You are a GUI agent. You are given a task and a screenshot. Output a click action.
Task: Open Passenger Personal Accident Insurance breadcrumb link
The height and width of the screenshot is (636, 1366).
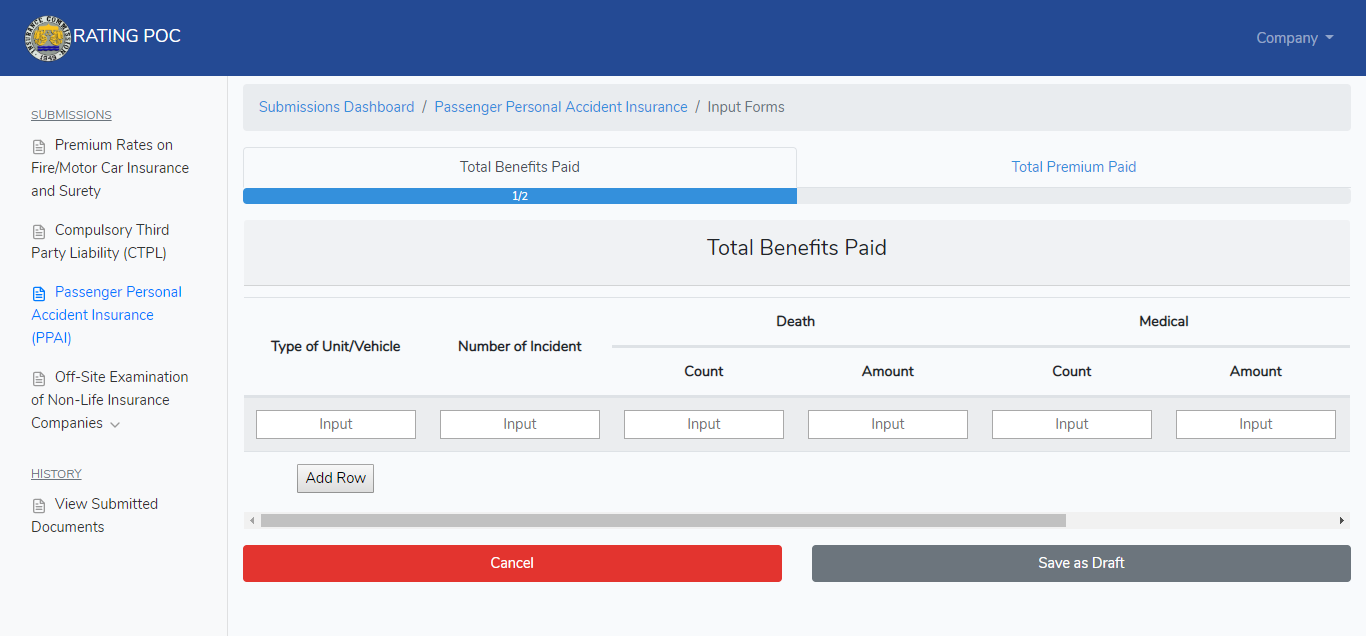pos(561,107)
